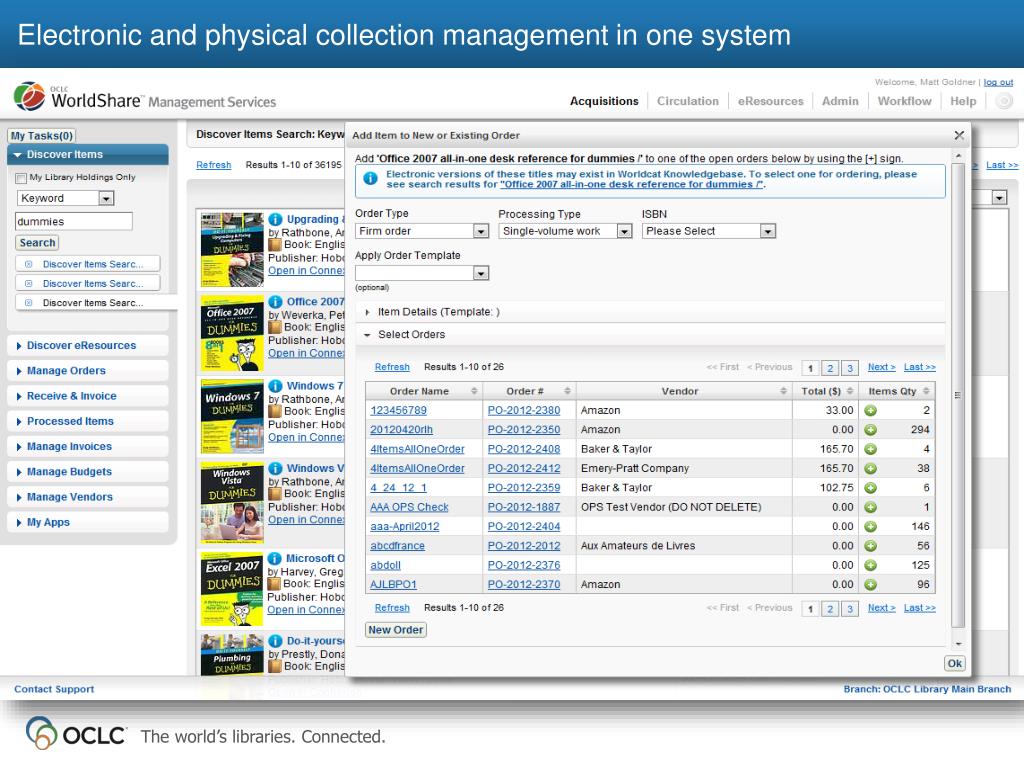Add item to aaa-April2012 order plus icon
The width and height of the screenshot is (1024, 768).
pyautogui.click(x=871, y=526)
